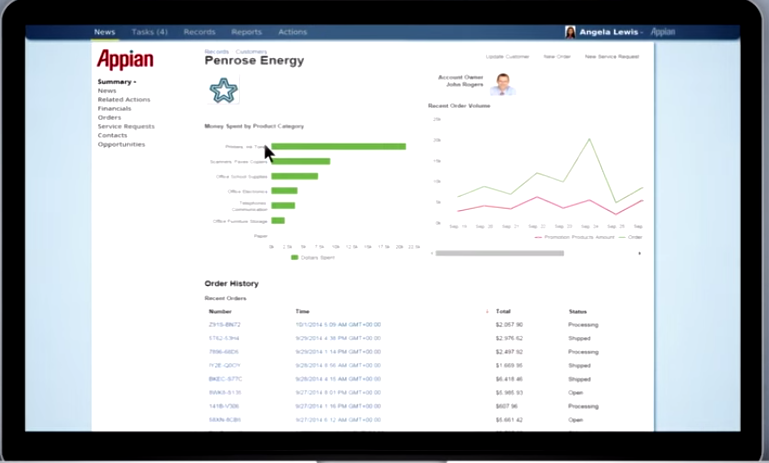769x463 pixels.
Task: Click the New Order action link
Action: click(x=557, y=57)
